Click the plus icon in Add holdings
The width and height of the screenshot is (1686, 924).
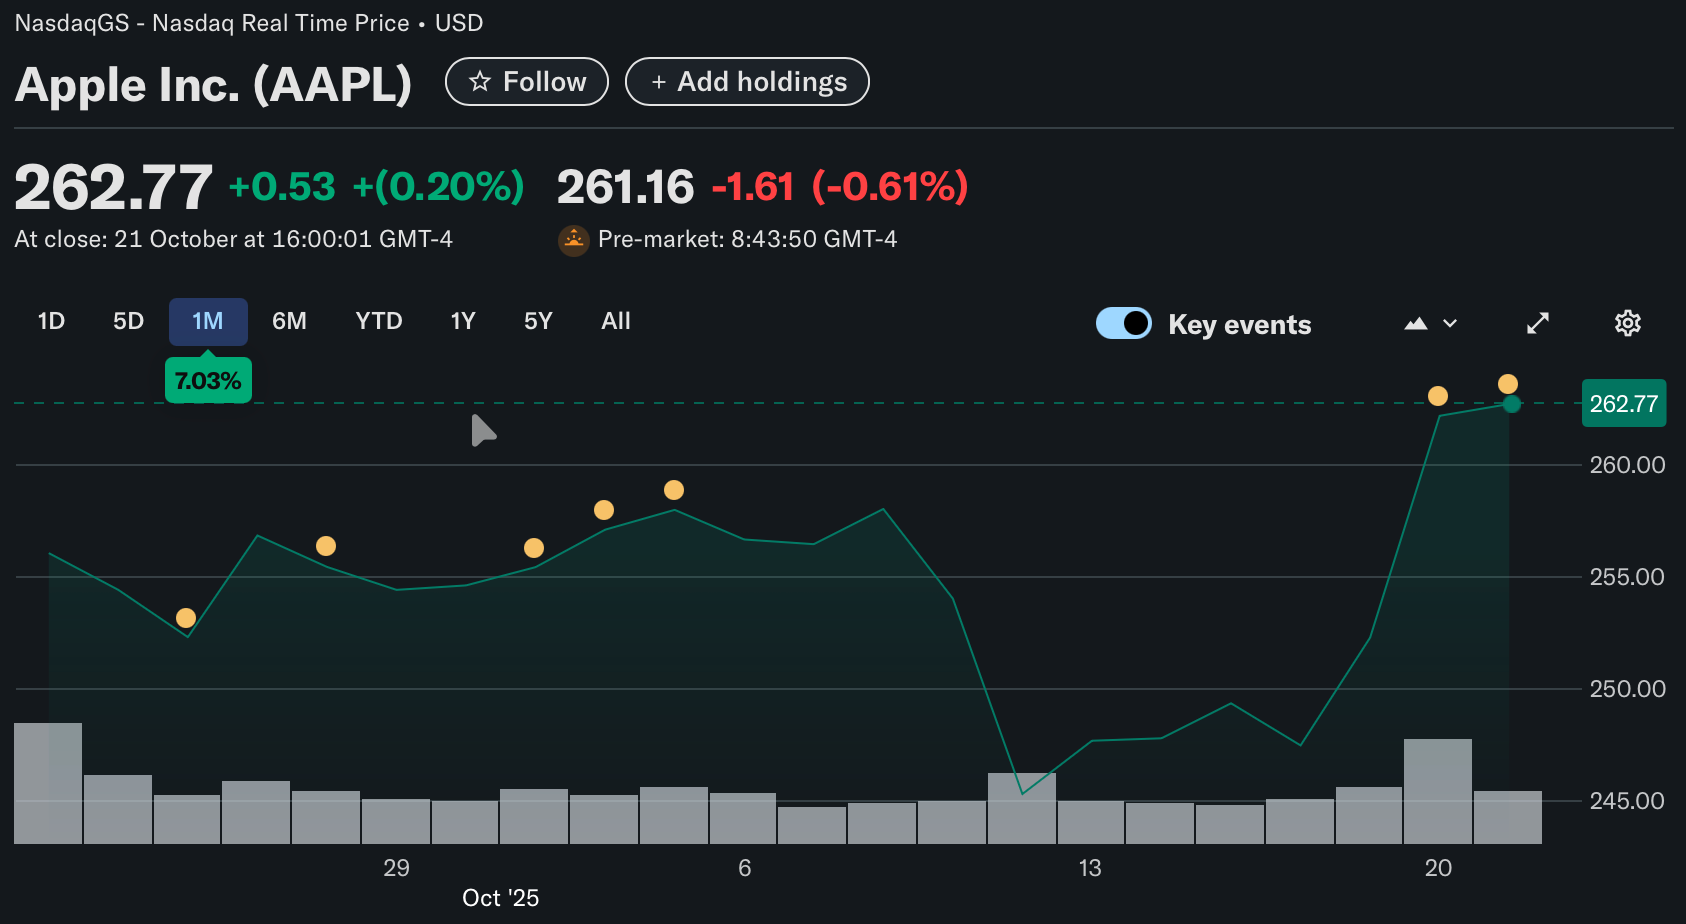pos(658,82)
